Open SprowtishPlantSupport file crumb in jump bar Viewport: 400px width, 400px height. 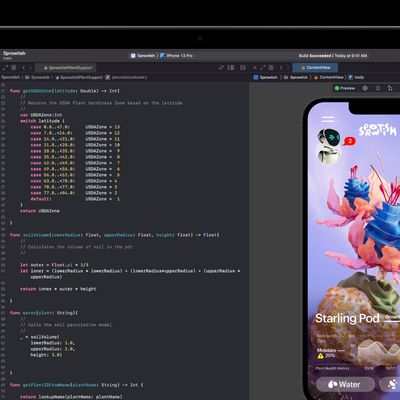point(79,77)
